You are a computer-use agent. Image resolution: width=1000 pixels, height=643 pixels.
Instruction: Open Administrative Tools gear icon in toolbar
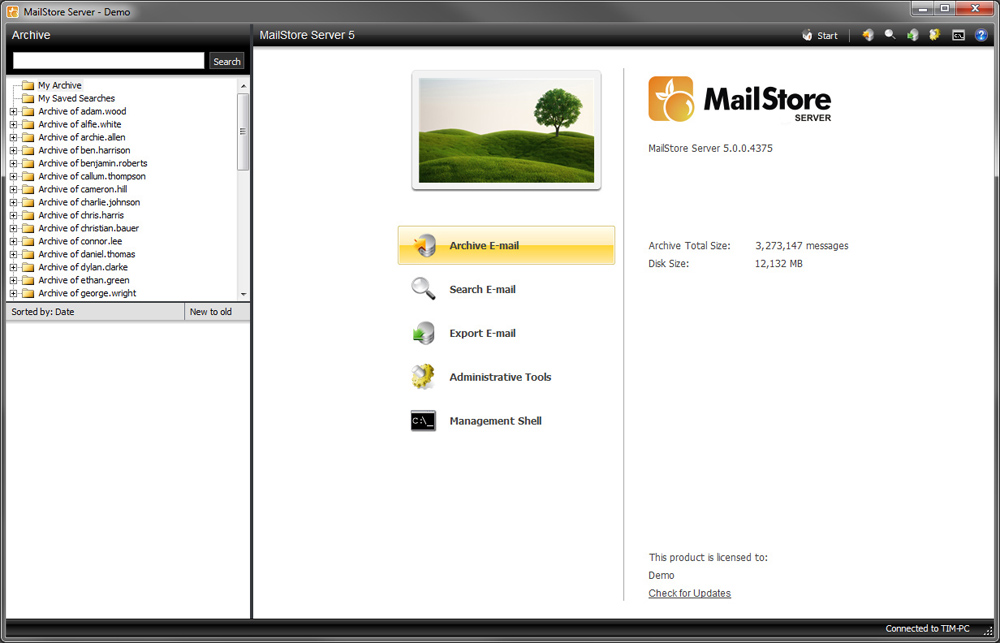(935, 35)
